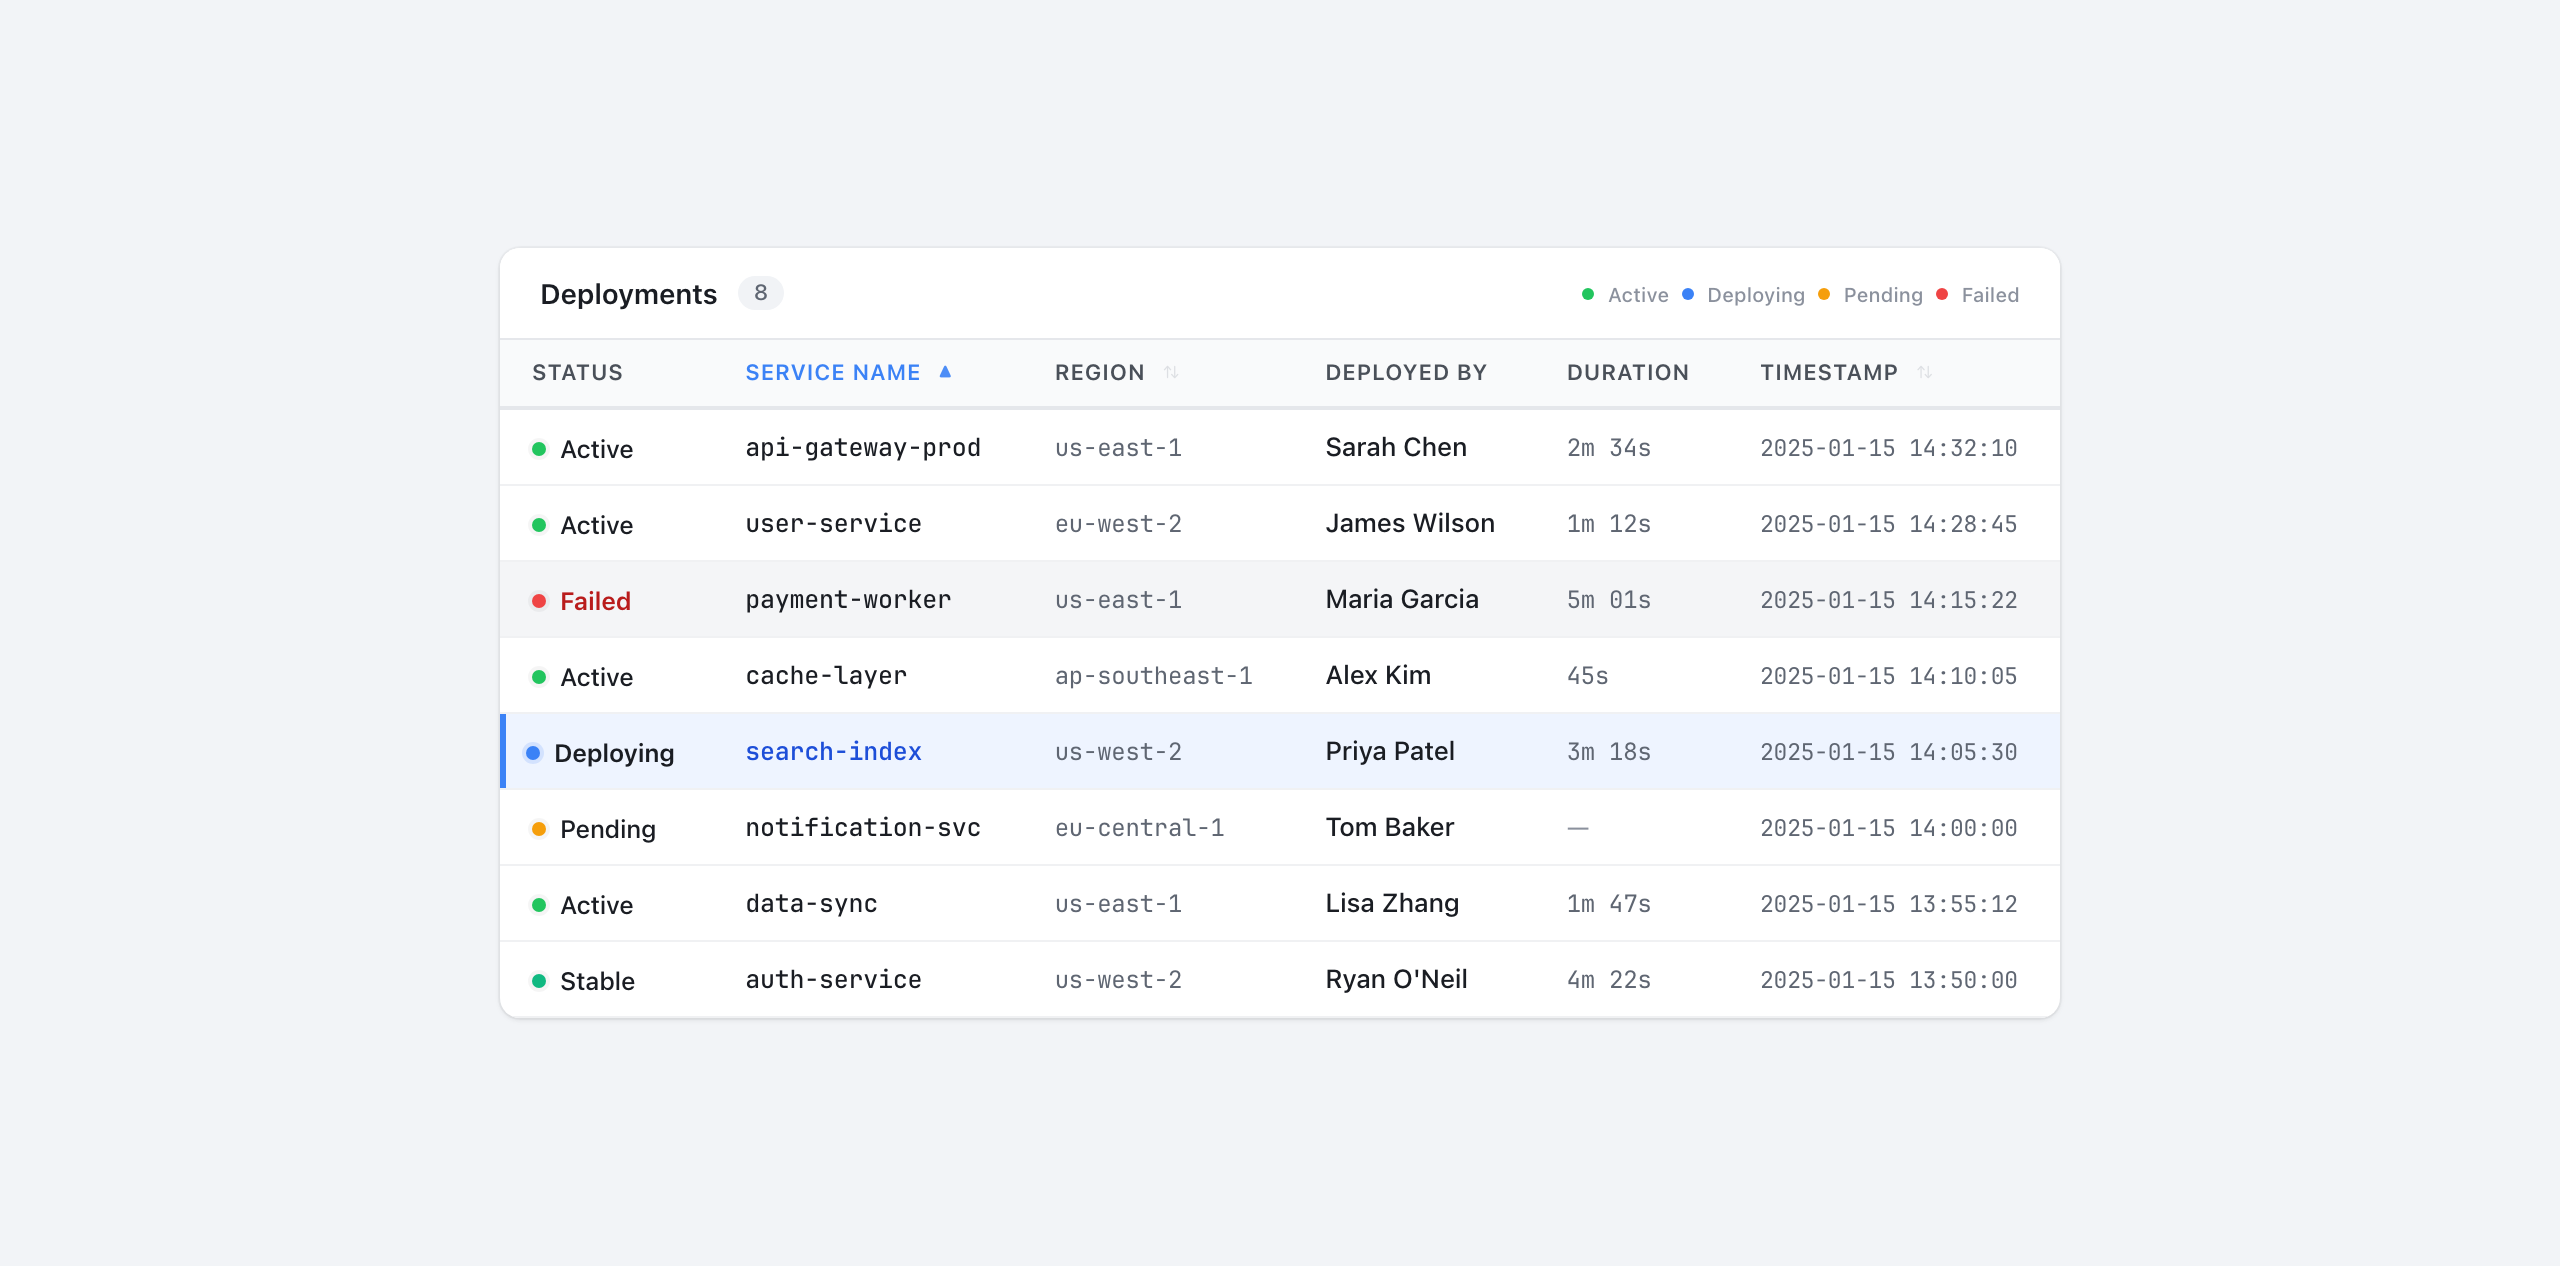Click the Deployed By column header
Viewport: 2560px width, 1266px height.
pyautogui.click(x=1406, y=373)
